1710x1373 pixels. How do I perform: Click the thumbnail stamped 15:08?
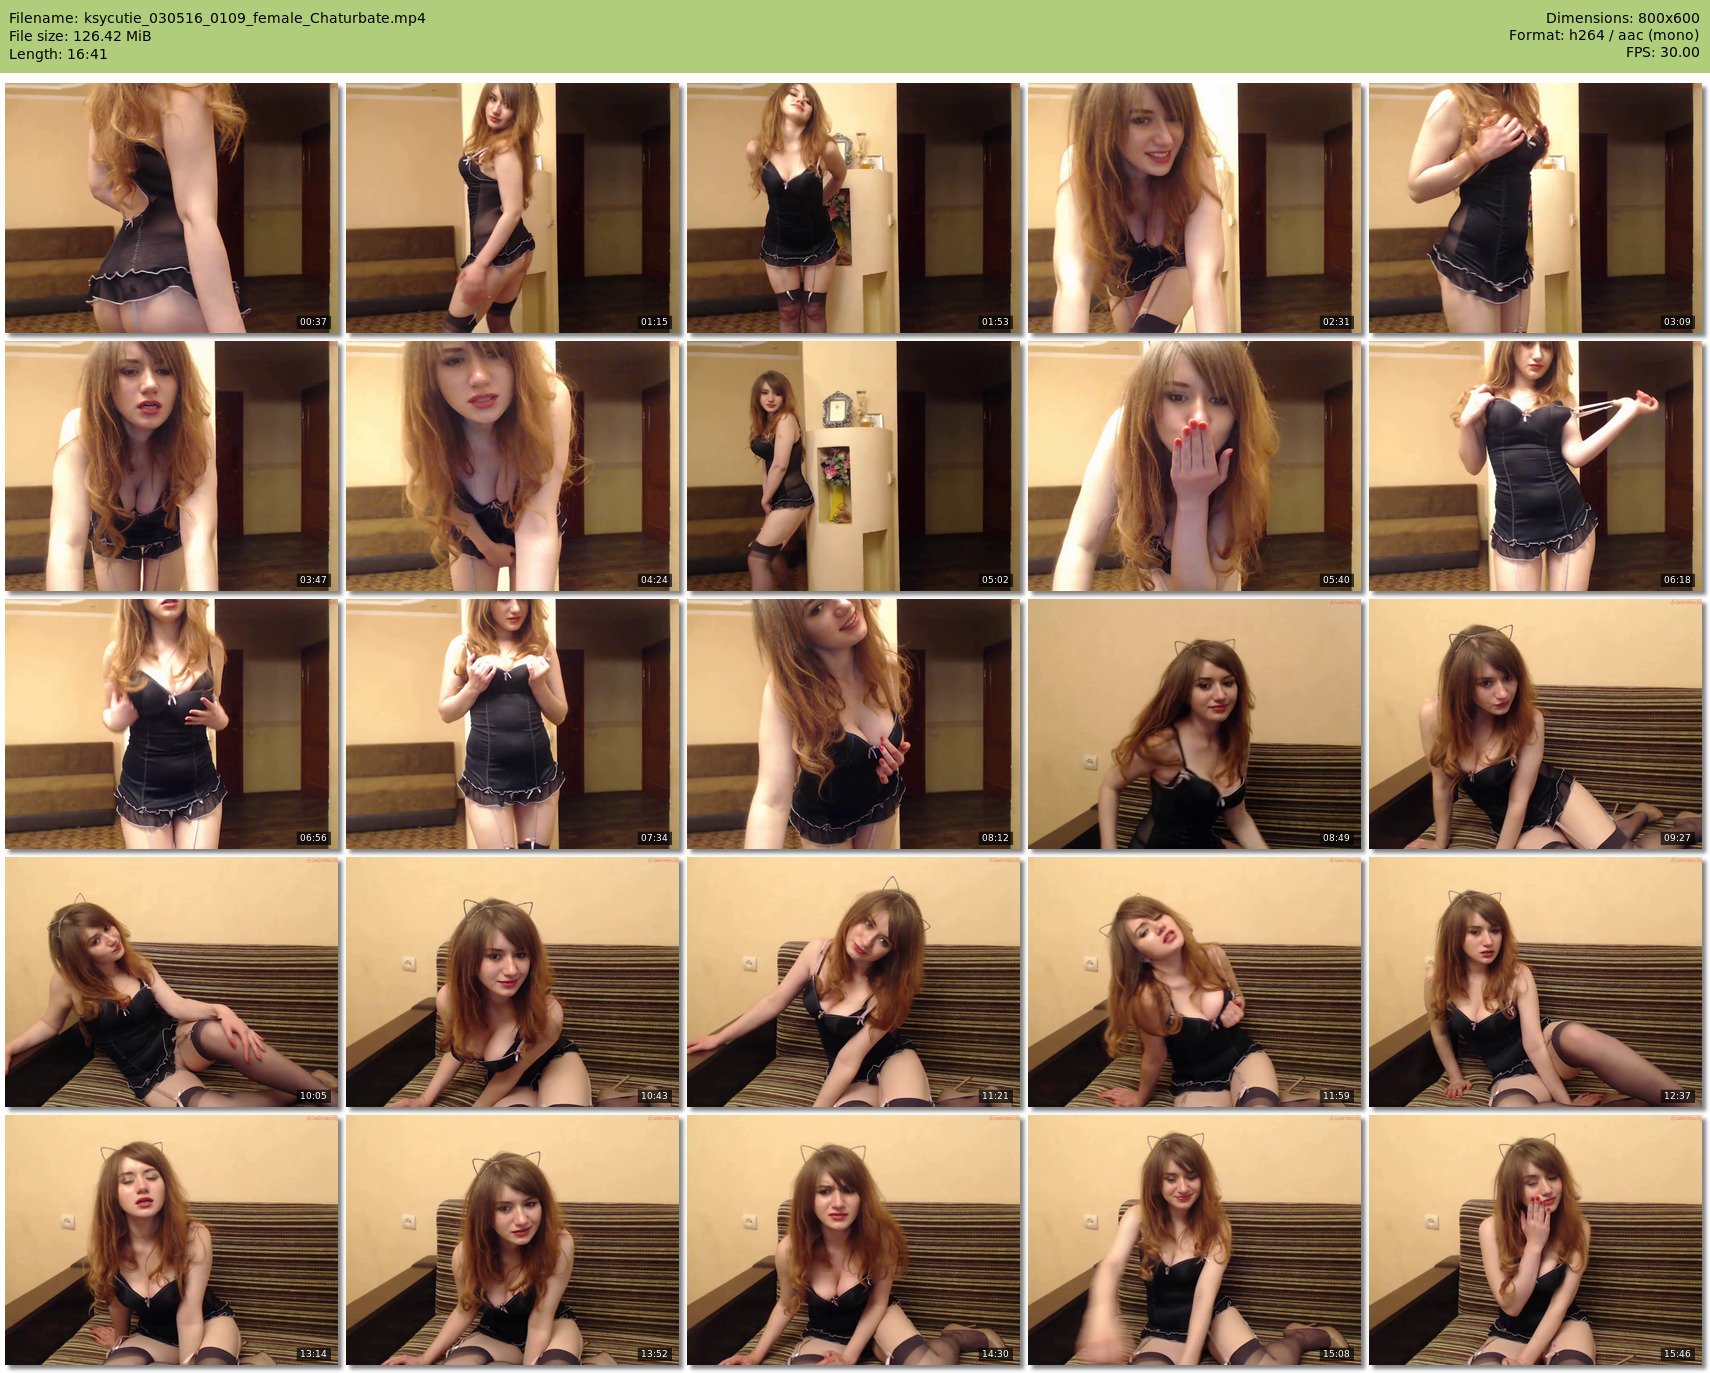click(1195, 1240)
